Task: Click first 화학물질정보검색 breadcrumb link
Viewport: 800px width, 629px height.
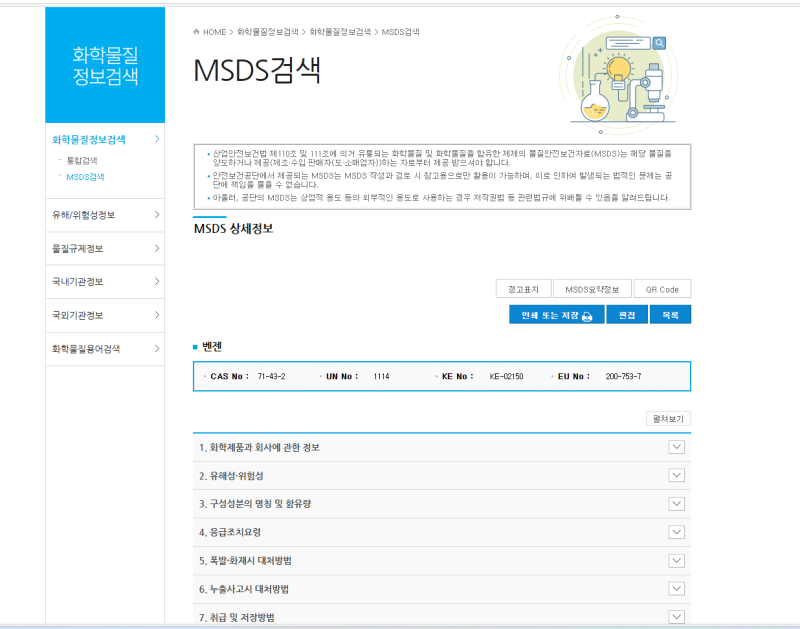Action: 268,32
